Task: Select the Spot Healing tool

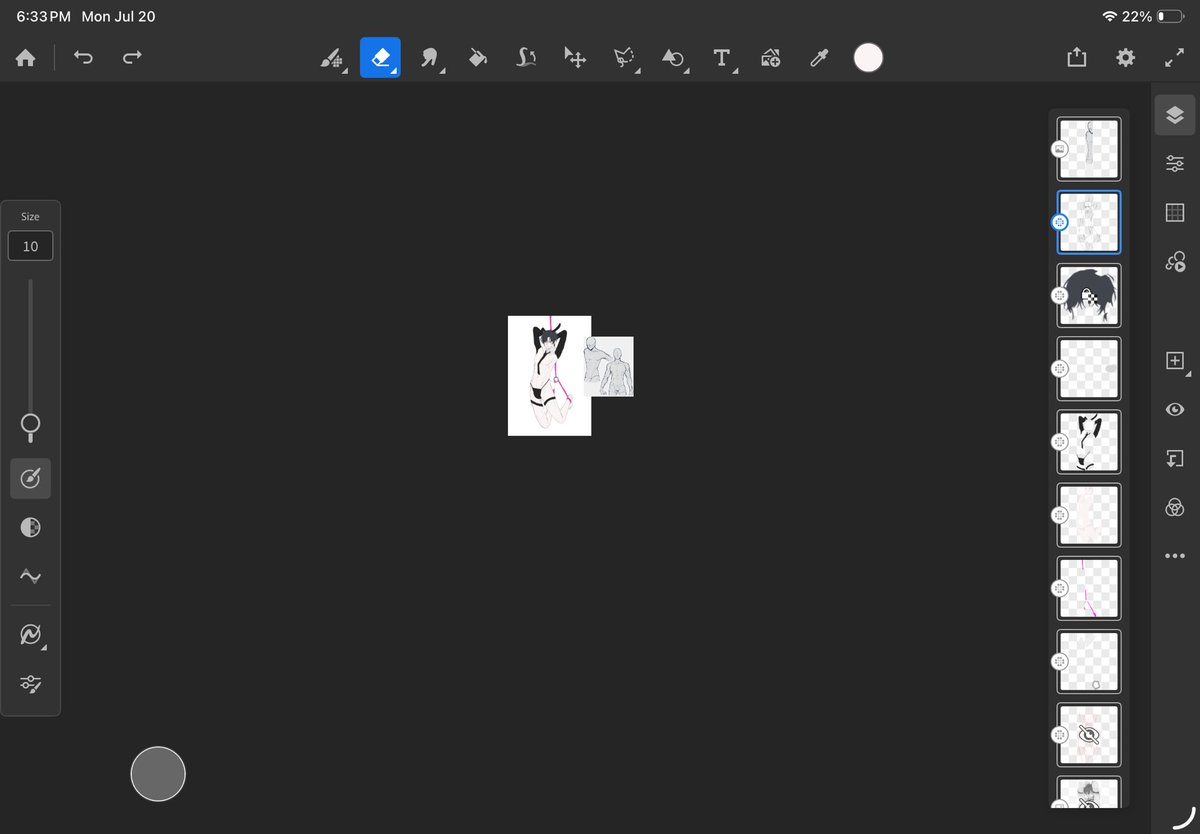Action: tap(526, 58)
